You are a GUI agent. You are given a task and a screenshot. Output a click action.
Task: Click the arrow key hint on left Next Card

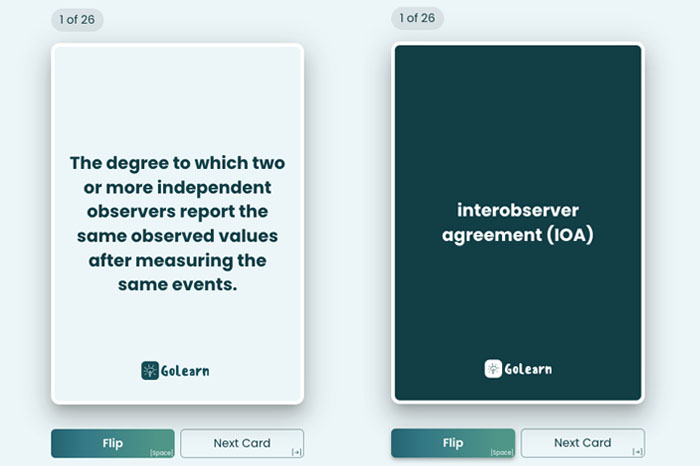pyautogui.click(x=296, y=453)
